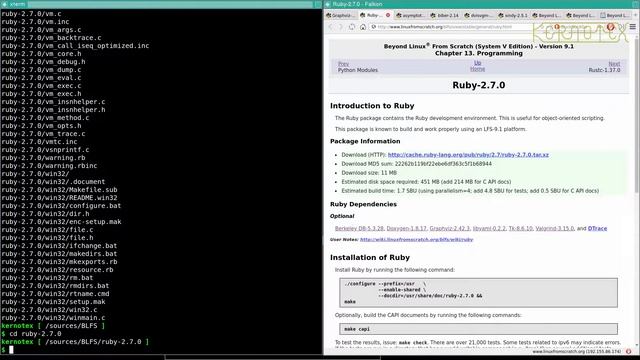Click the Ruby-2.7.0 page heading
This screenshot has height=360, width=640.
pos(478,85)
